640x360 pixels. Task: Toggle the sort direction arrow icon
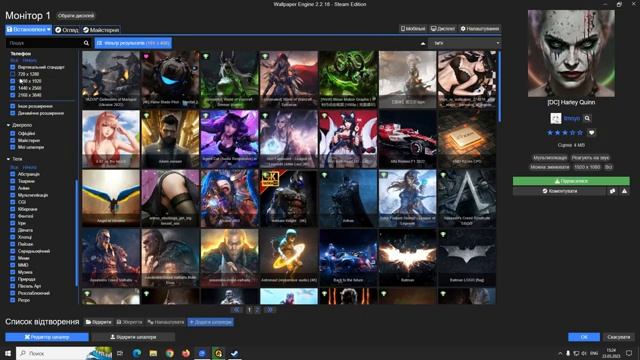(x=423, y=43)
